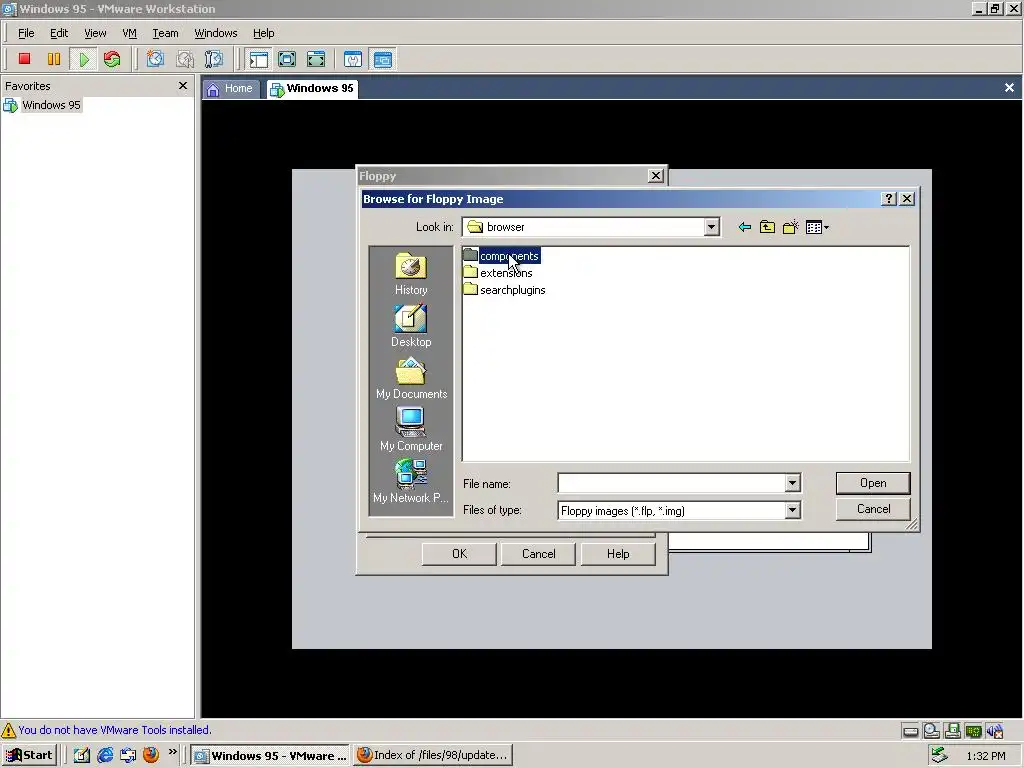
Task: Click the Firefox quick launch icon
Action: 151,755
